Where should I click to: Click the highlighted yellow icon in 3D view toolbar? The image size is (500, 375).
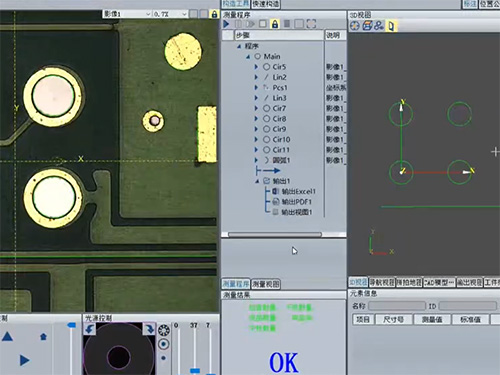click(x=391, y=26)
